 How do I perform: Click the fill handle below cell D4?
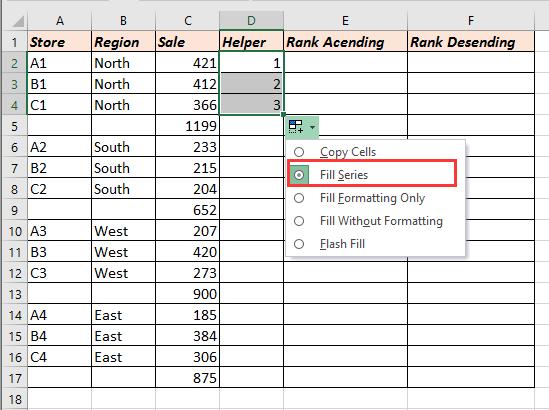pos(283,114)
